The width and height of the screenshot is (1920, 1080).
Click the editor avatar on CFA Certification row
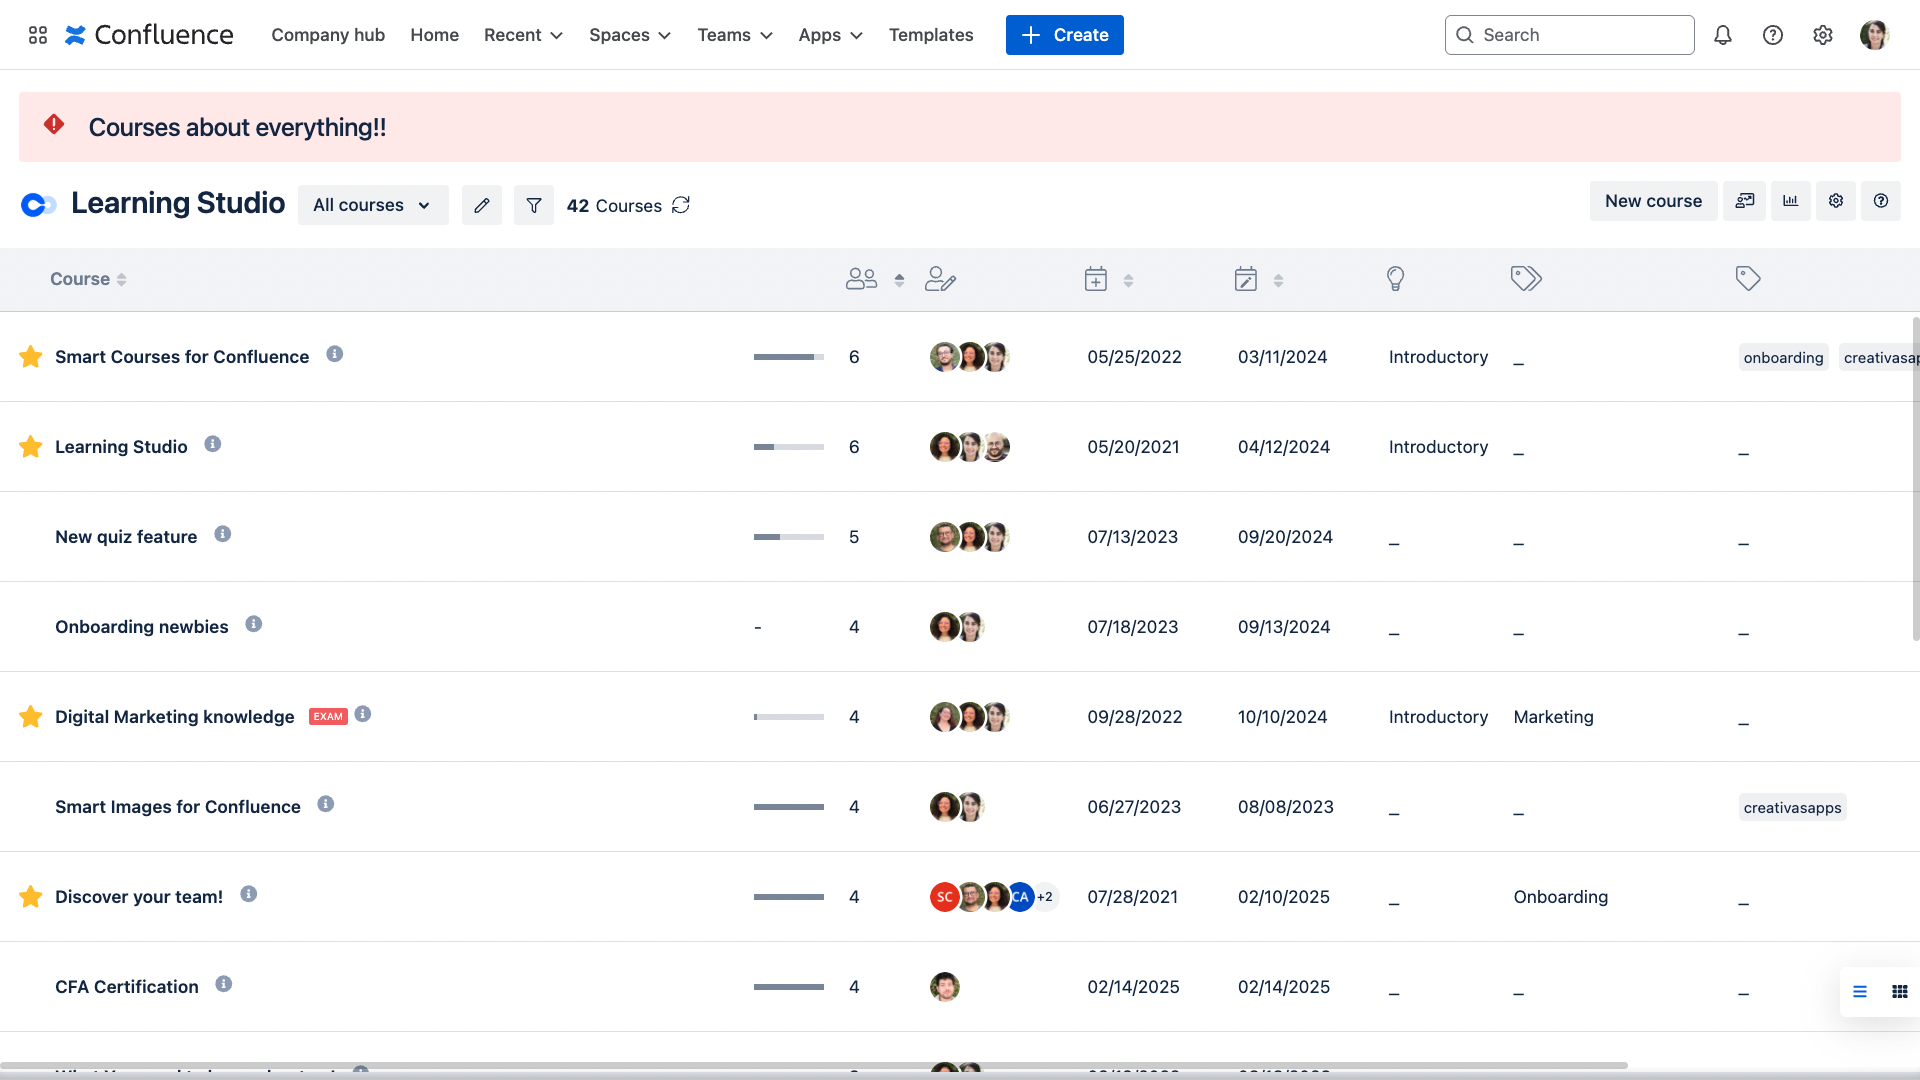[945, 987]
